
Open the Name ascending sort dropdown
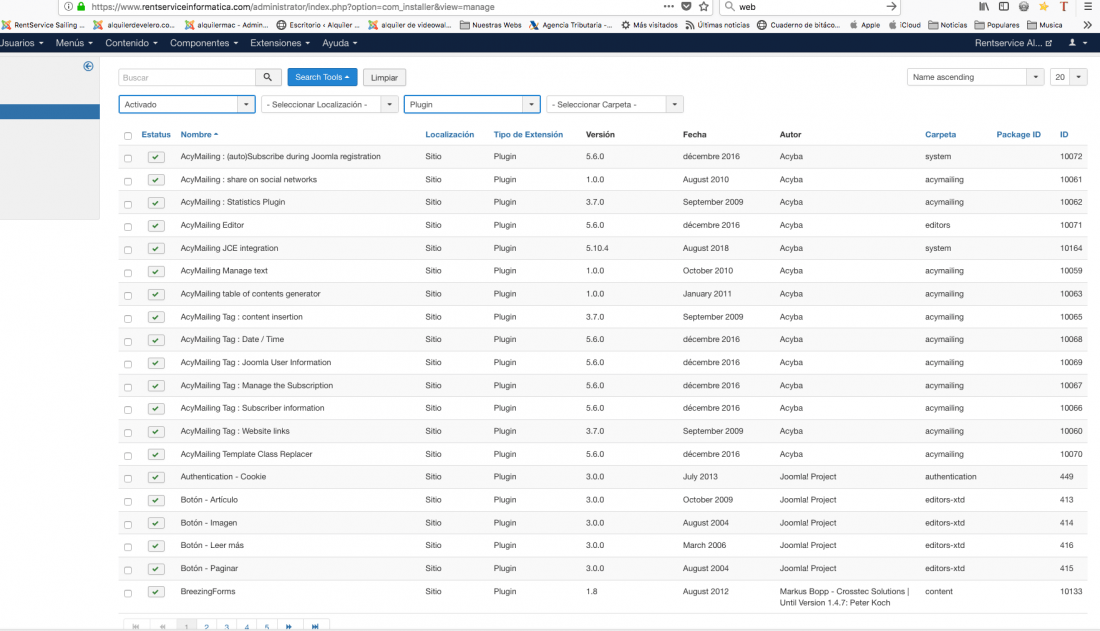[x=975, y=77]
